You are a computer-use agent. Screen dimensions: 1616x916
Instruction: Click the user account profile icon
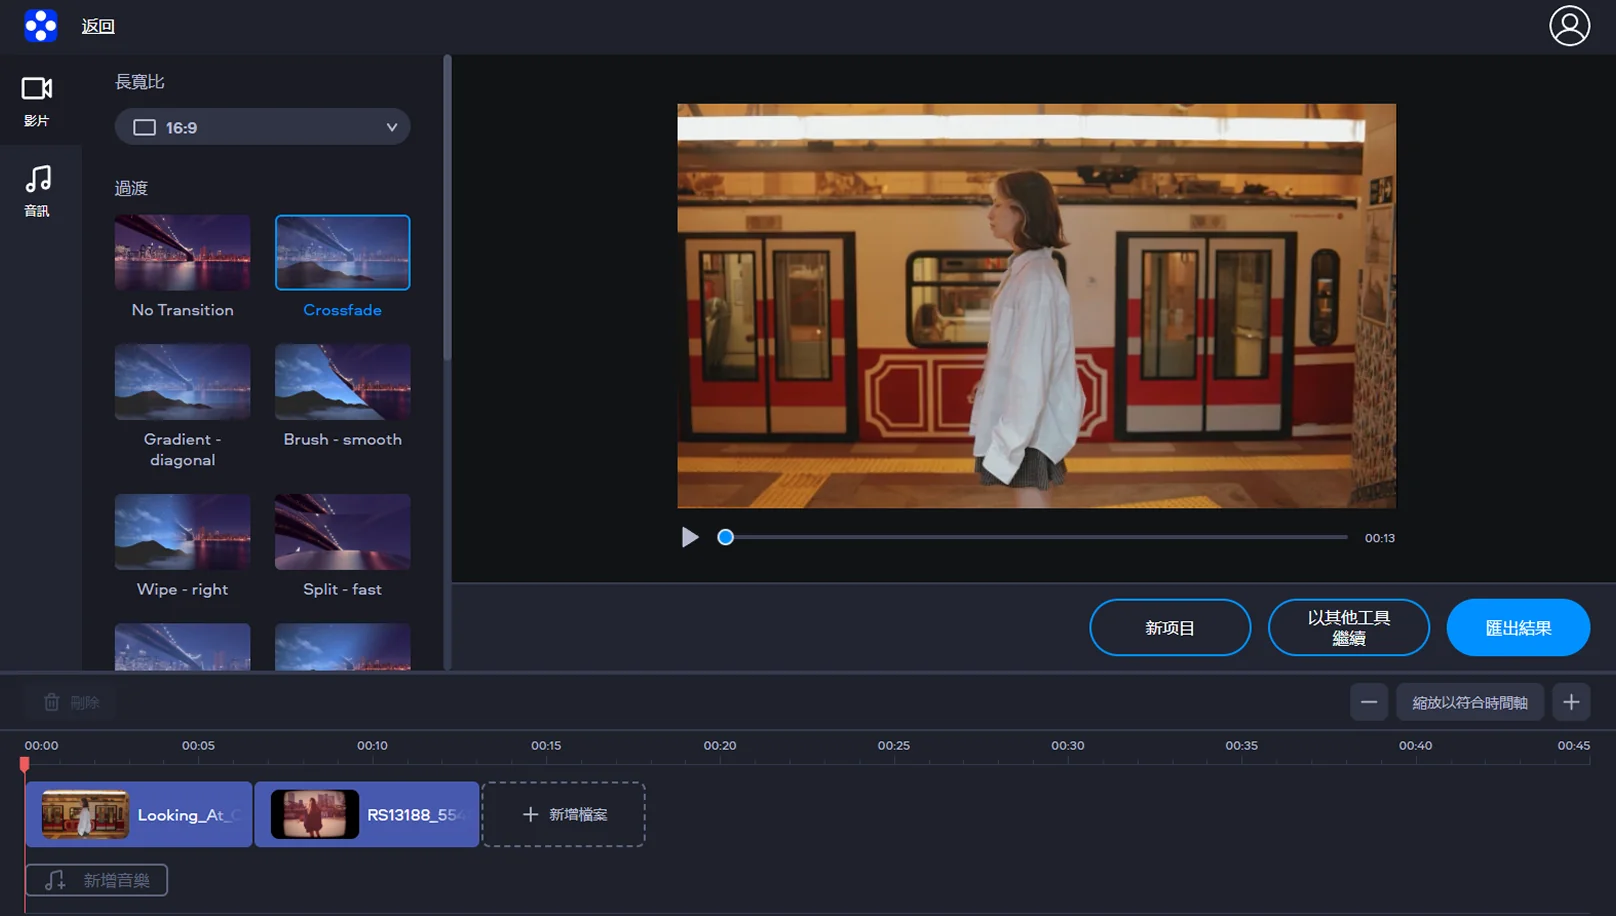pos(1569,26)
